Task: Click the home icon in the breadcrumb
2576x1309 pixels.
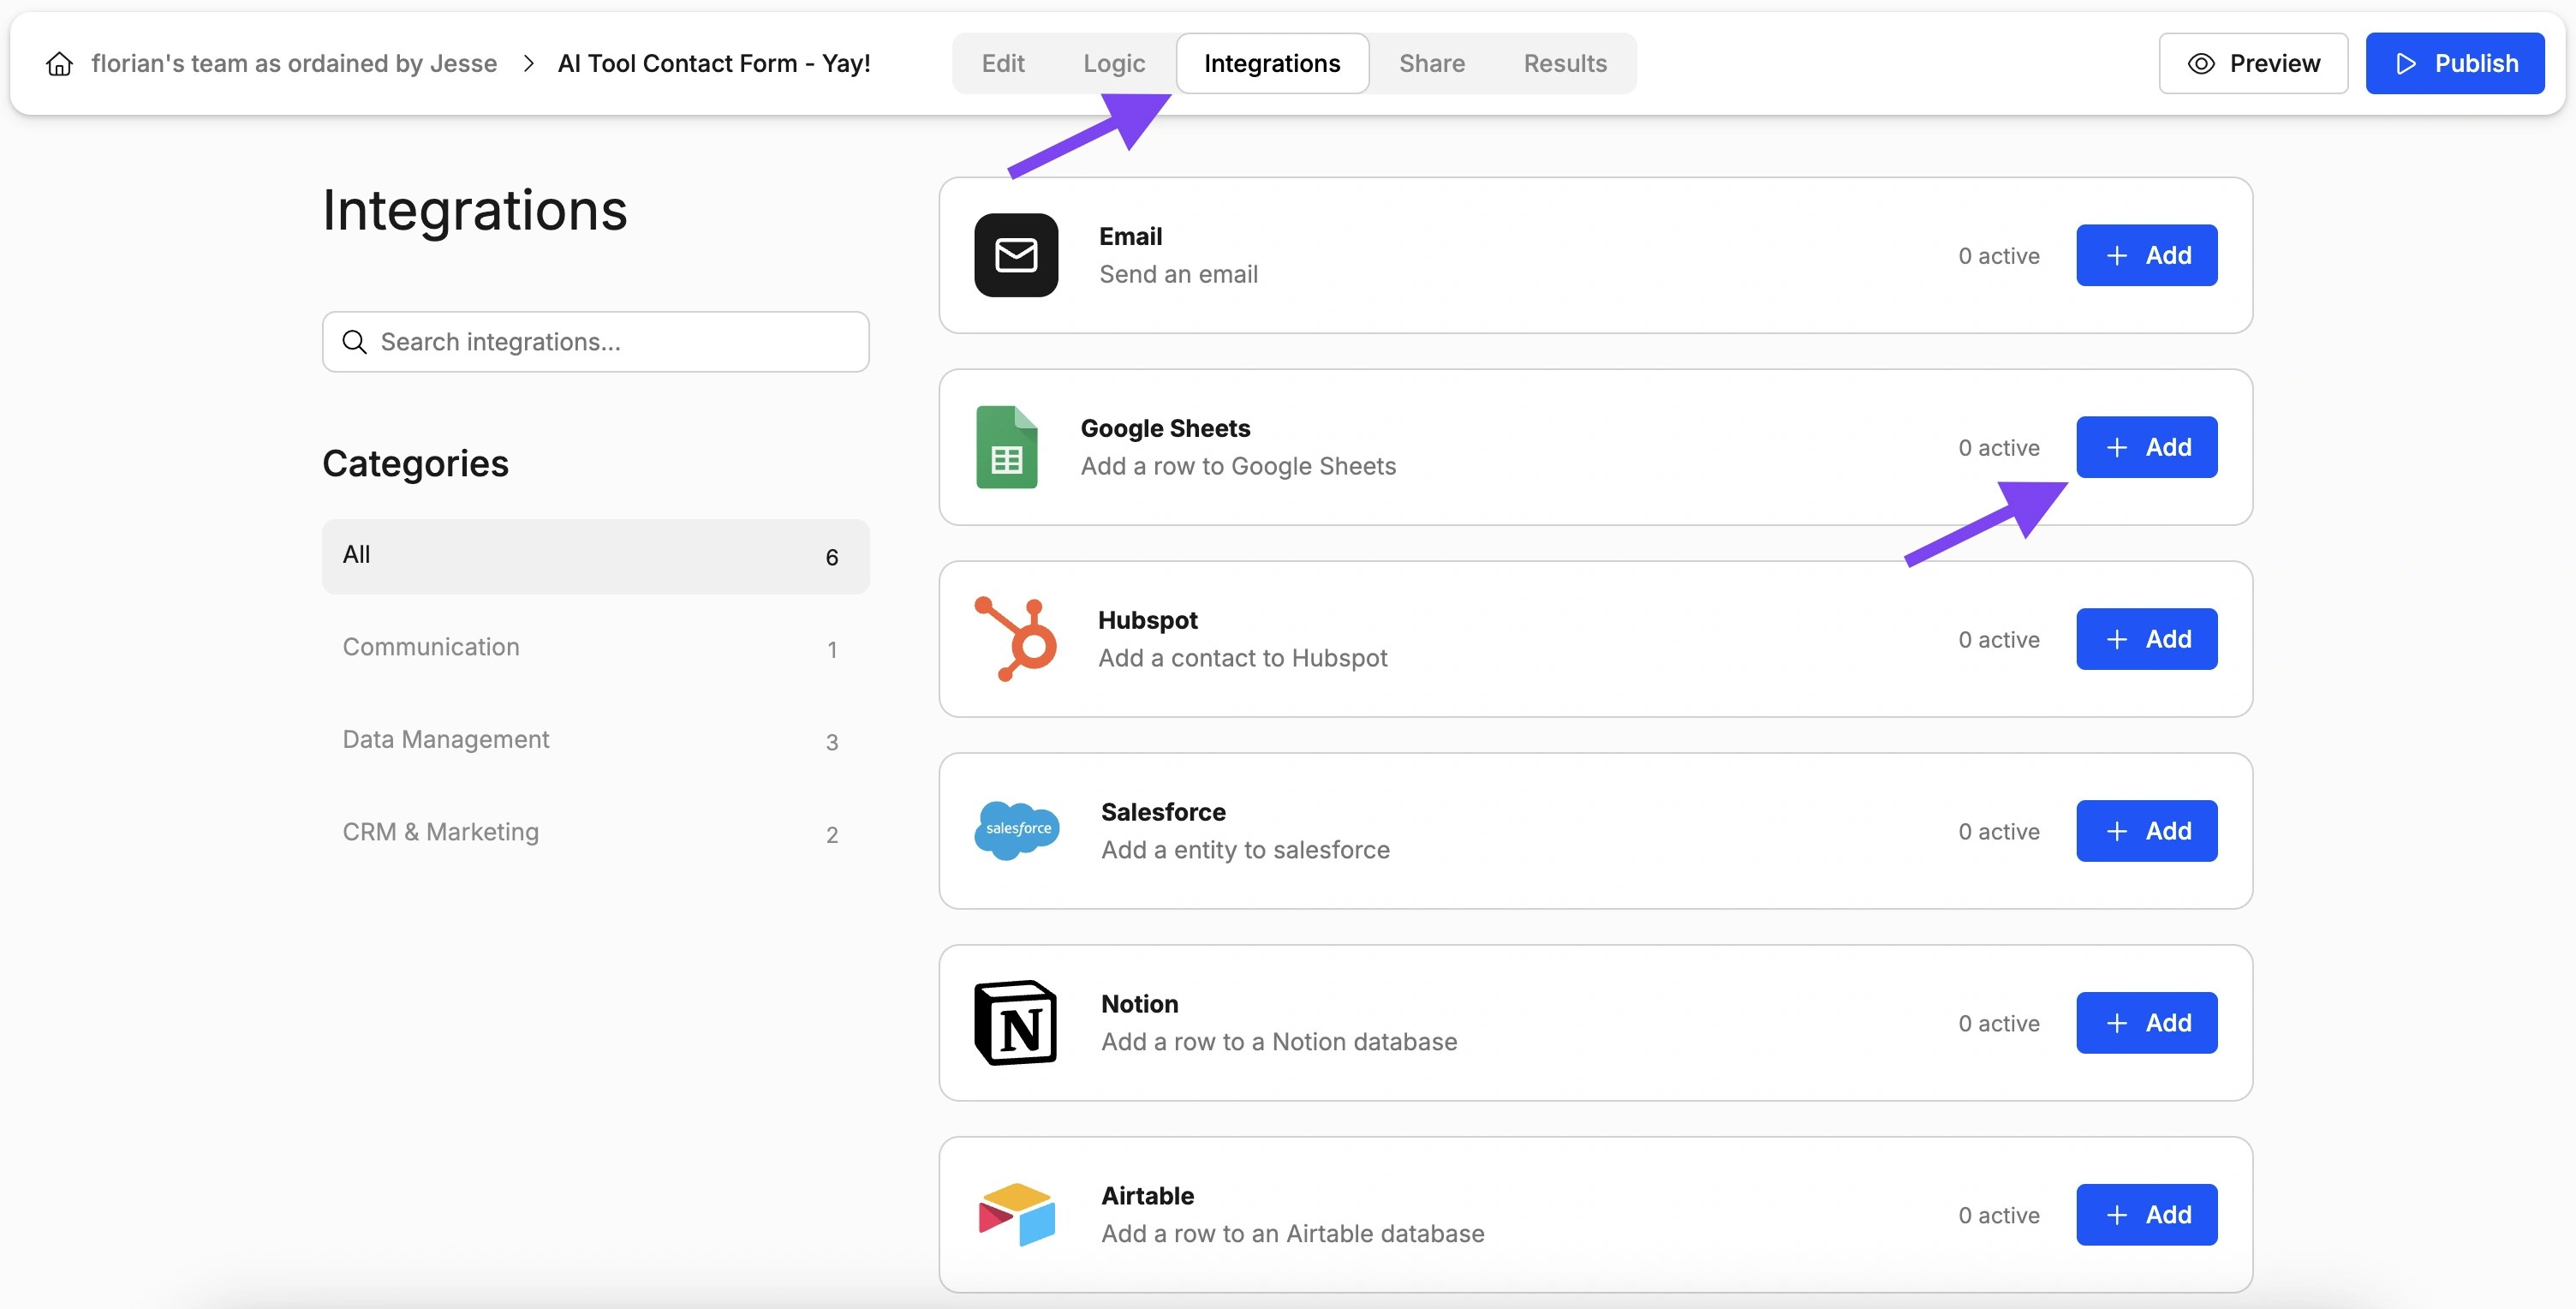Action: [x=58, y=63]
